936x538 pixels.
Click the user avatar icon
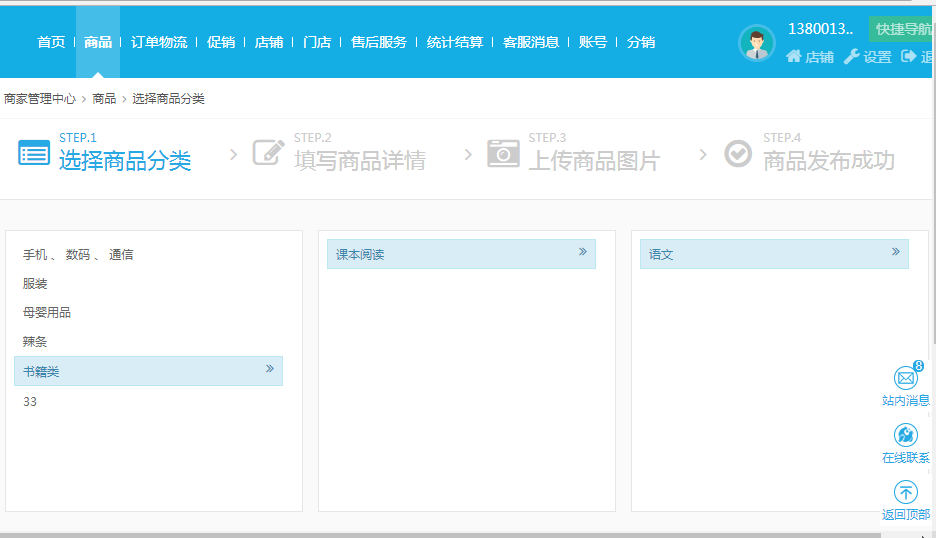(757, 43)
